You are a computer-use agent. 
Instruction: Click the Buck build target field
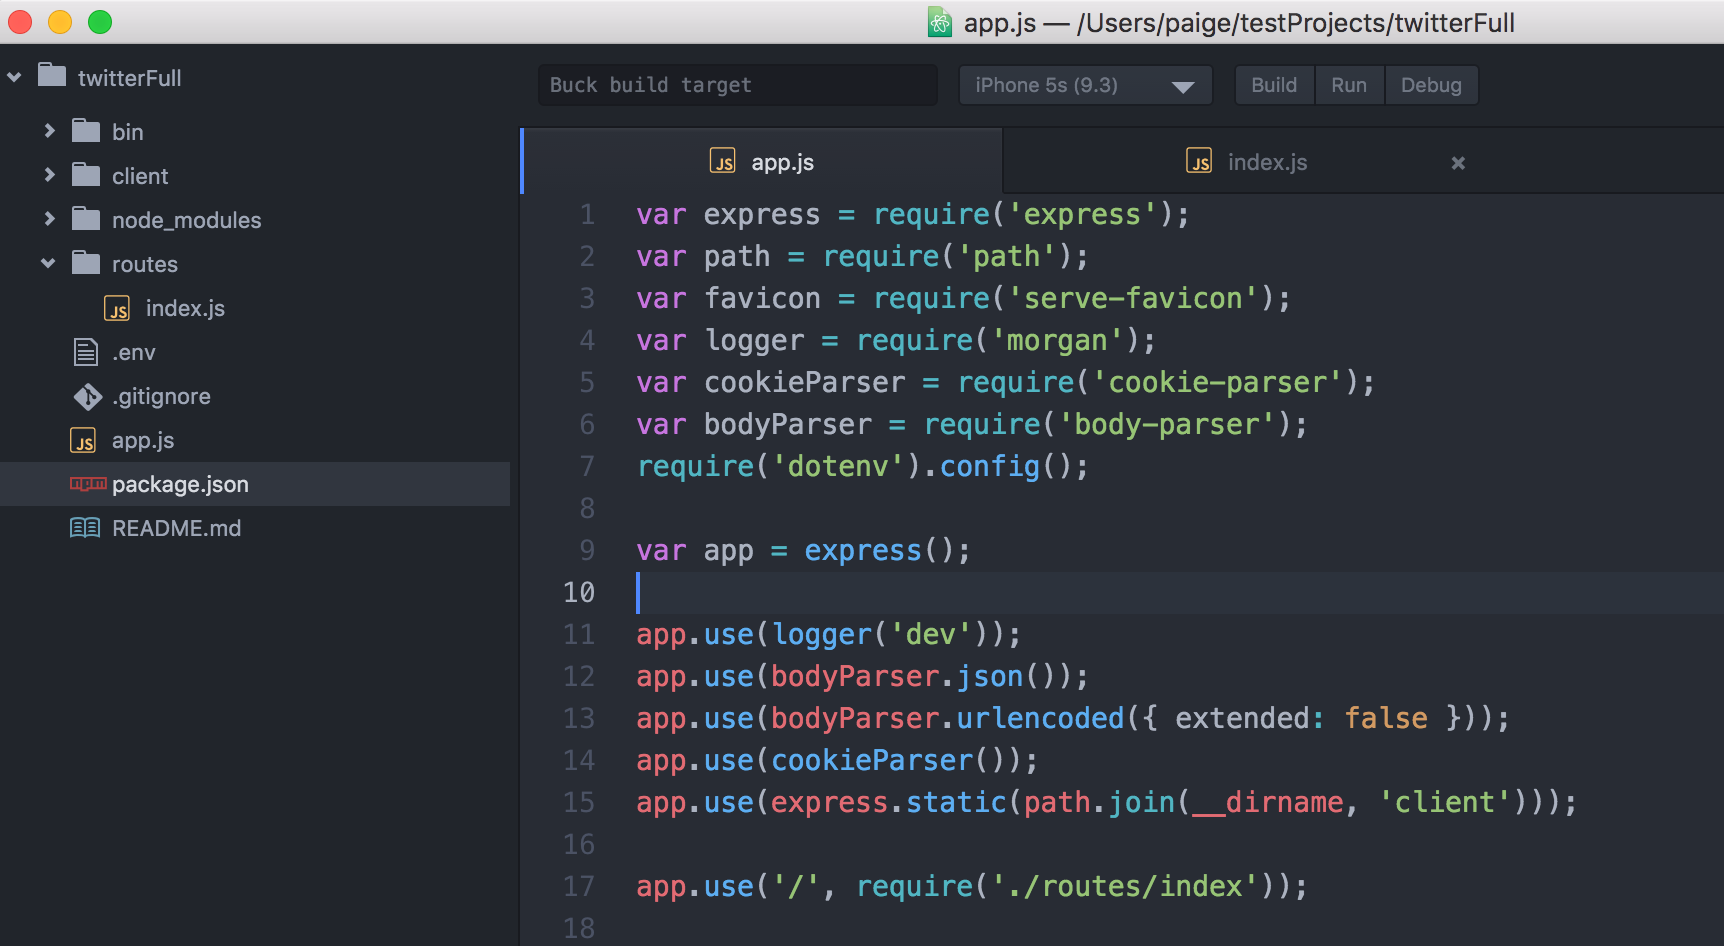[x=736, y=85]
